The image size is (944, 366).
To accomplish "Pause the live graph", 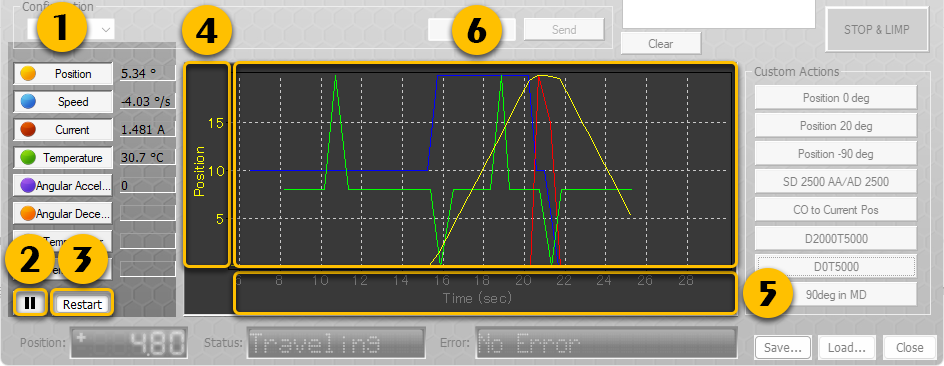I will pos(30,303).
